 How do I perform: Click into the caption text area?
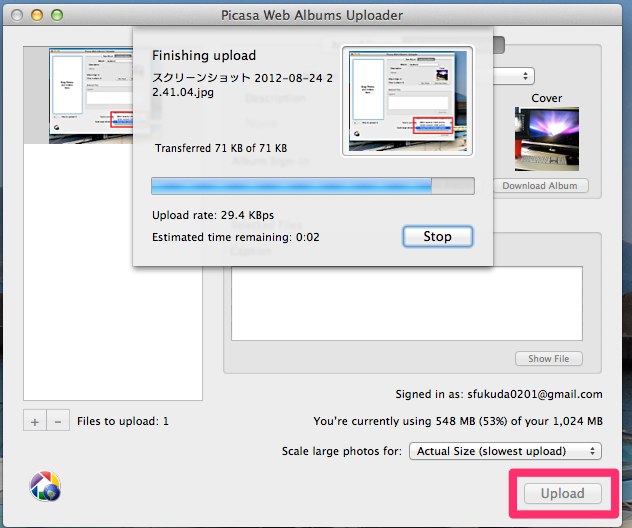(407, 303)
